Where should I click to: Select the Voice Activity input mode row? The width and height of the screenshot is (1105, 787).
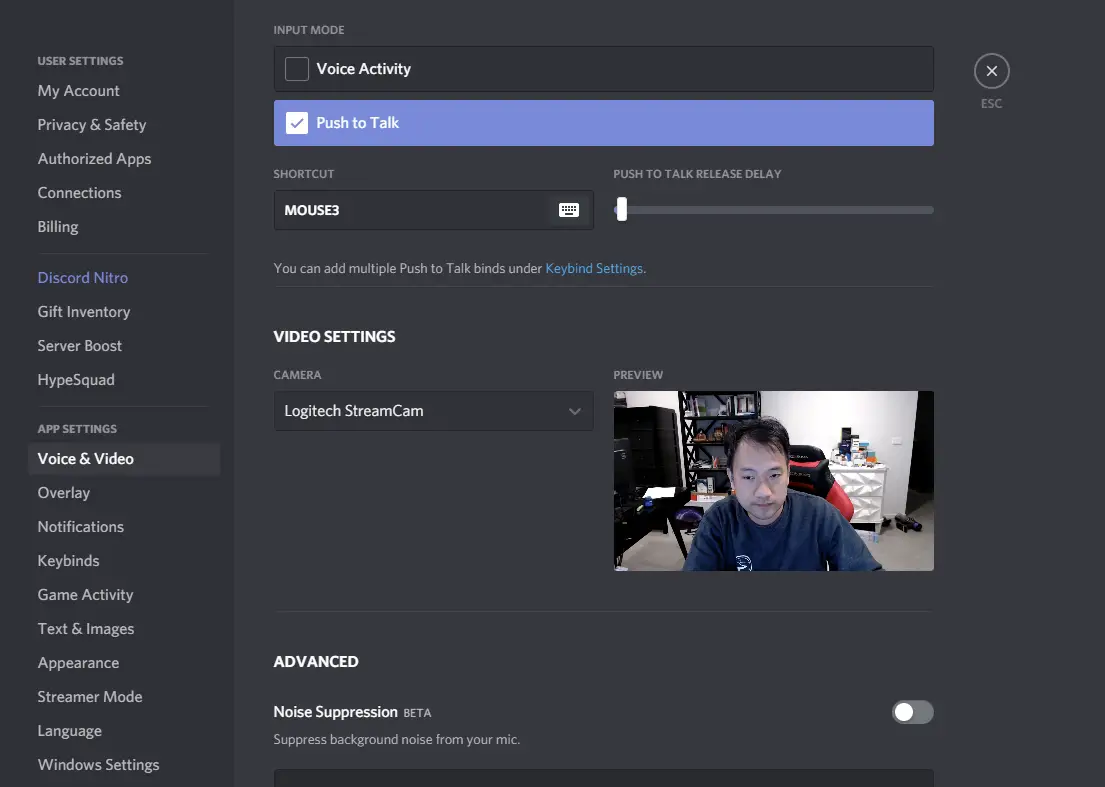tap(604, 69)
